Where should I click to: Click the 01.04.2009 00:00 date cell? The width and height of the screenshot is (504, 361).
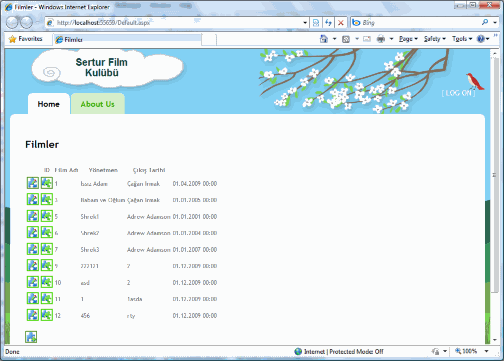[x=195, y=184]
